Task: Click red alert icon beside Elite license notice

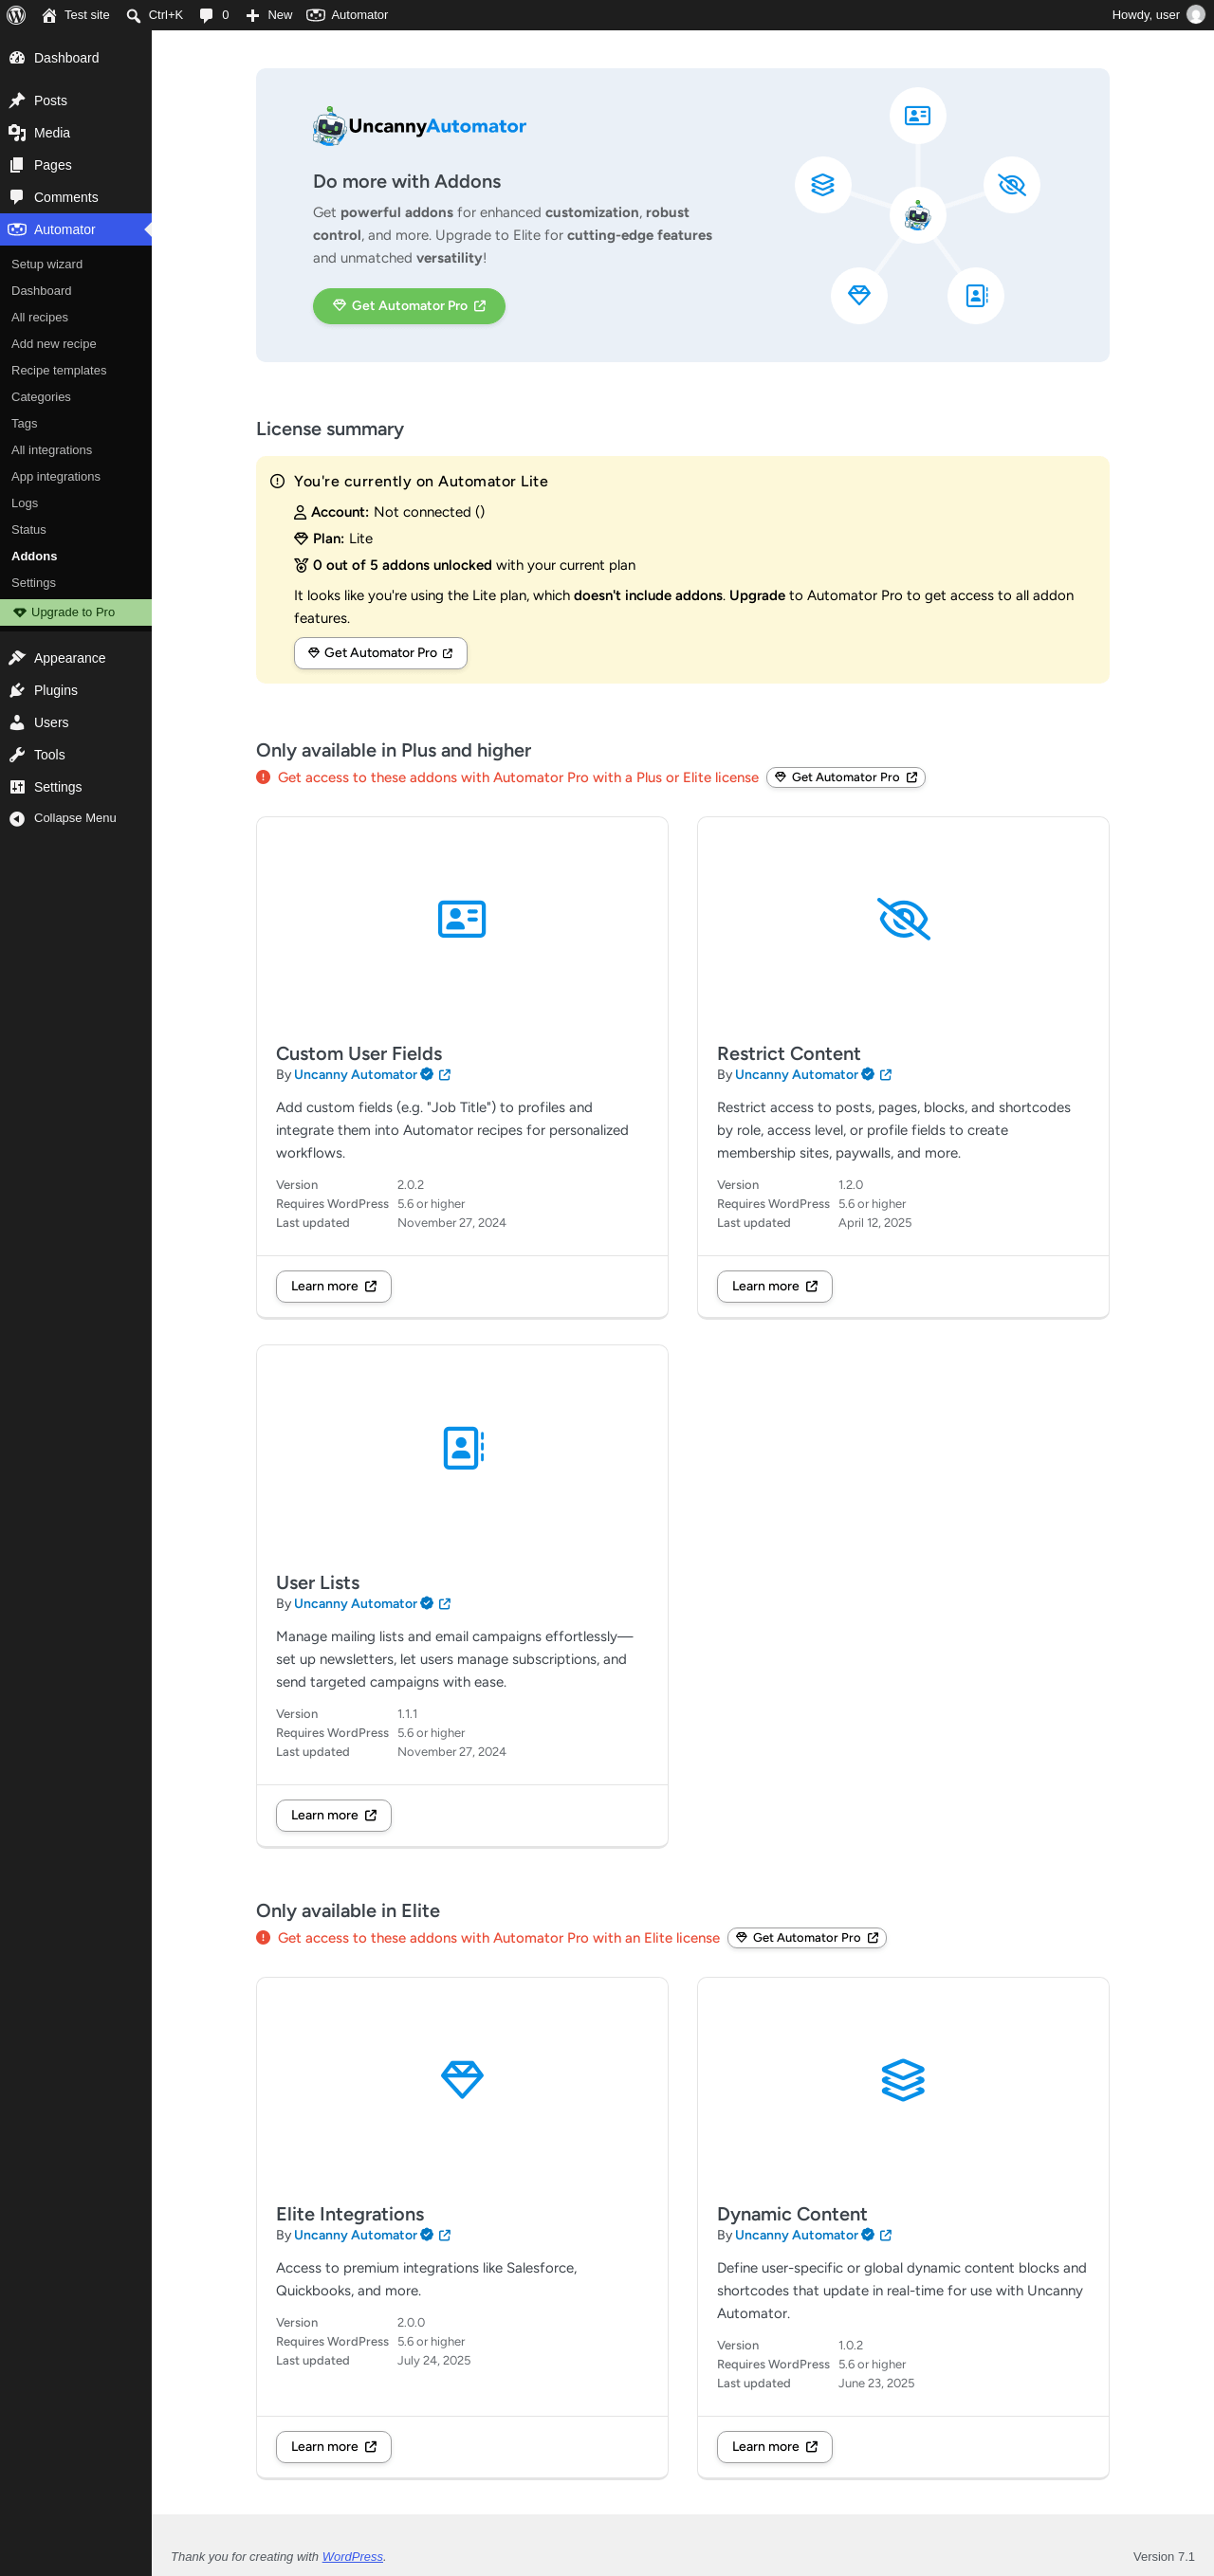Action: (x=263, y=1937)
